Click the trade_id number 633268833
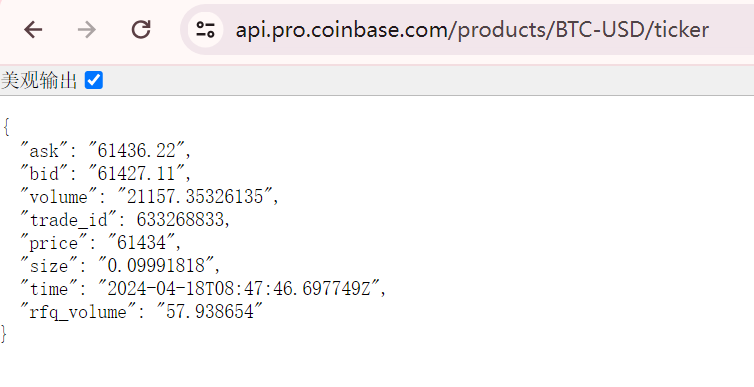The image size is (754, 387). pyautogui.click(x=180, y=220)
